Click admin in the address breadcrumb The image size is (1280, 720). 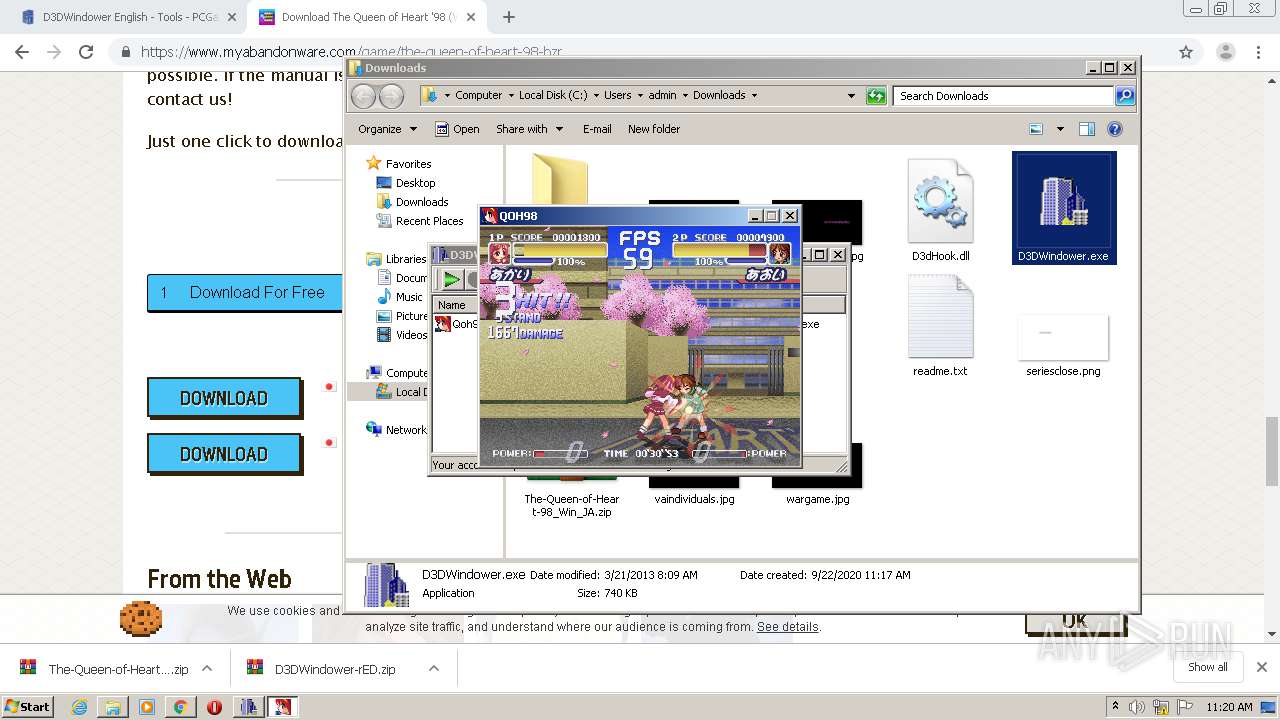point(662,96)
